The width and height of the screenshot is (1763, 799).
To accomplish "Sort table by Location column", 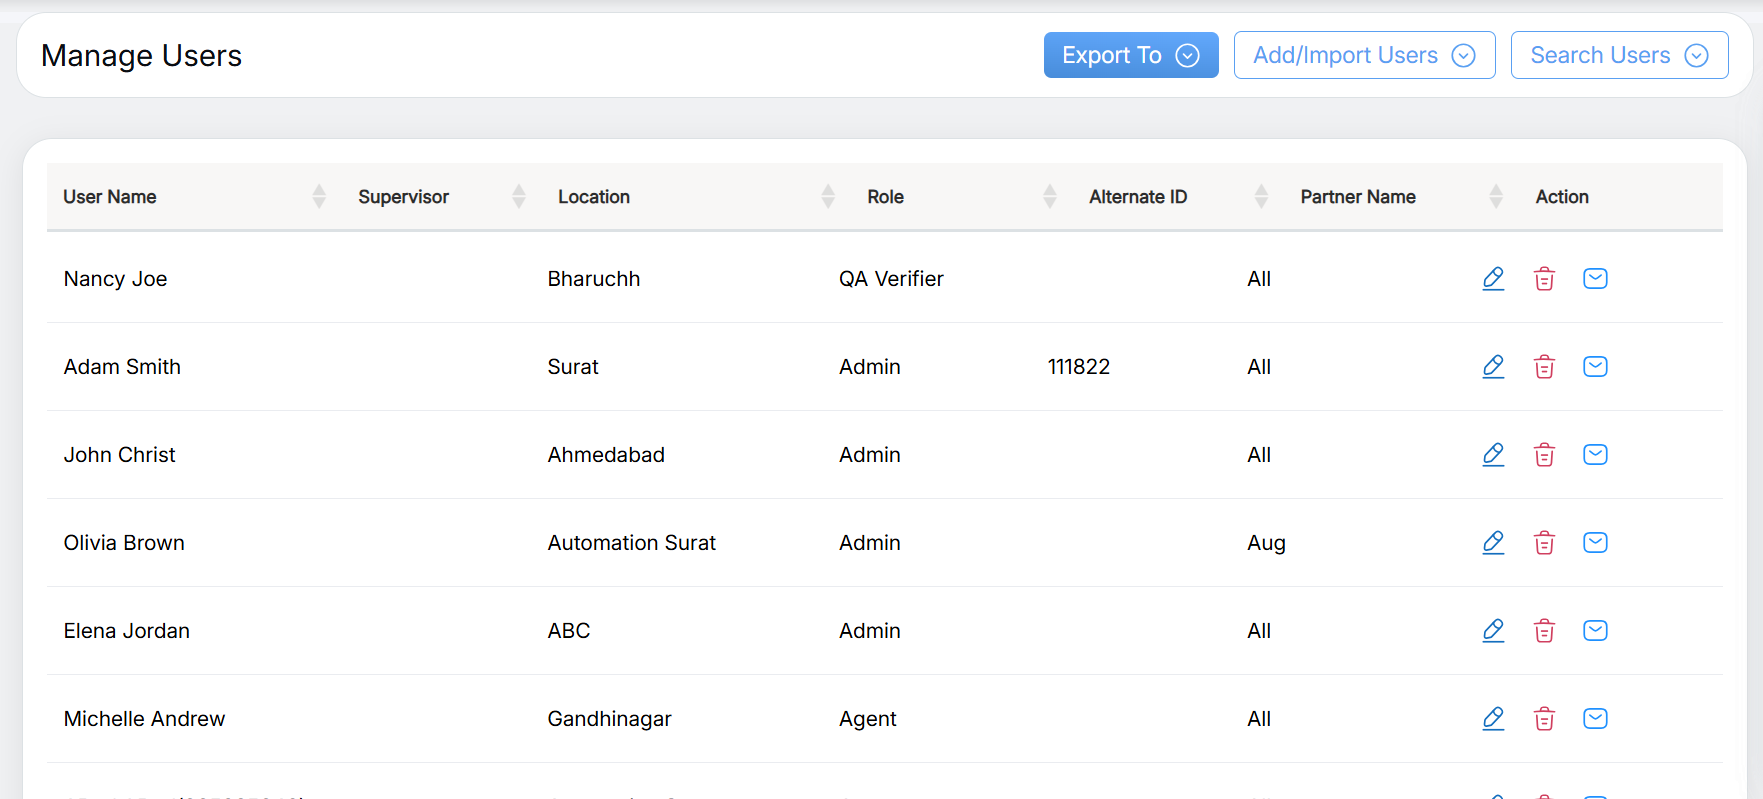I will (827, 197).
